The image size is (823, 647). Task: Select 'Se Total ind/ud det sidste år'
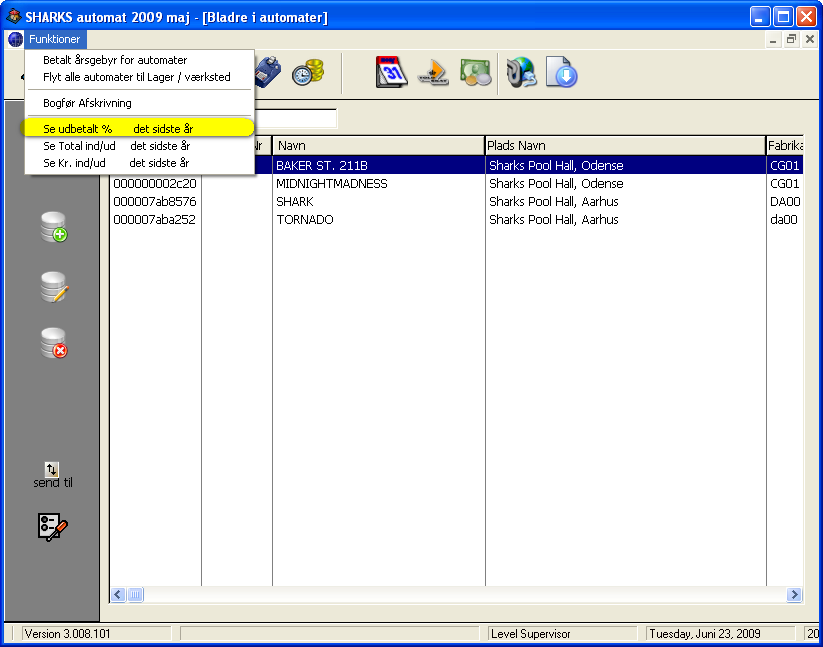click(116, 145)
